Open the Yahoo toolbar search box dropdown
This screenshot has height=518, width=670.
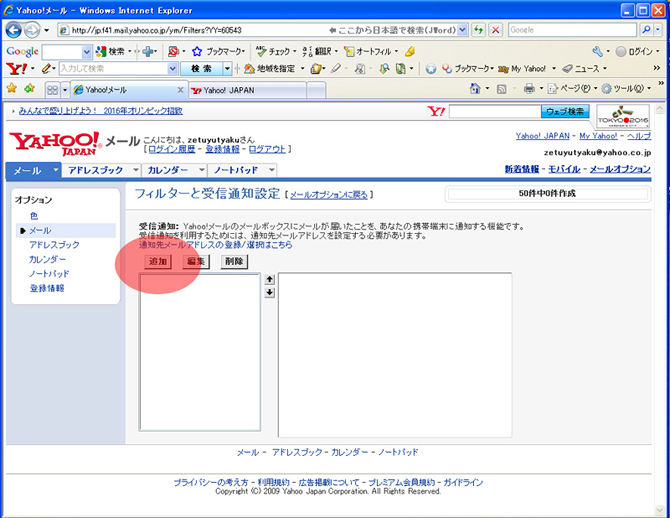pyautogui.click(x=173, y=68)
